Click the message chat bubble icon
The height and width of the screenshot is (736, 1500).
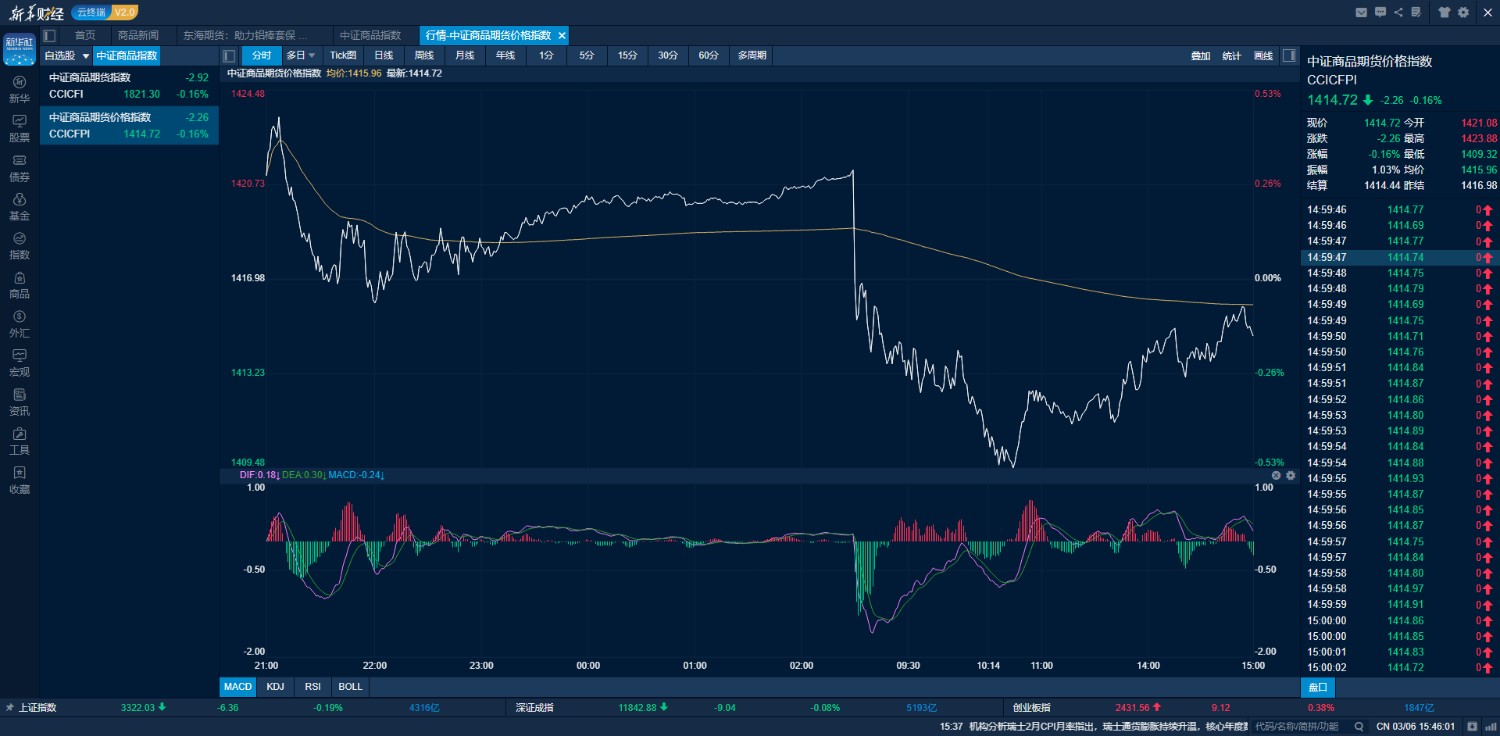point(1380,12)
